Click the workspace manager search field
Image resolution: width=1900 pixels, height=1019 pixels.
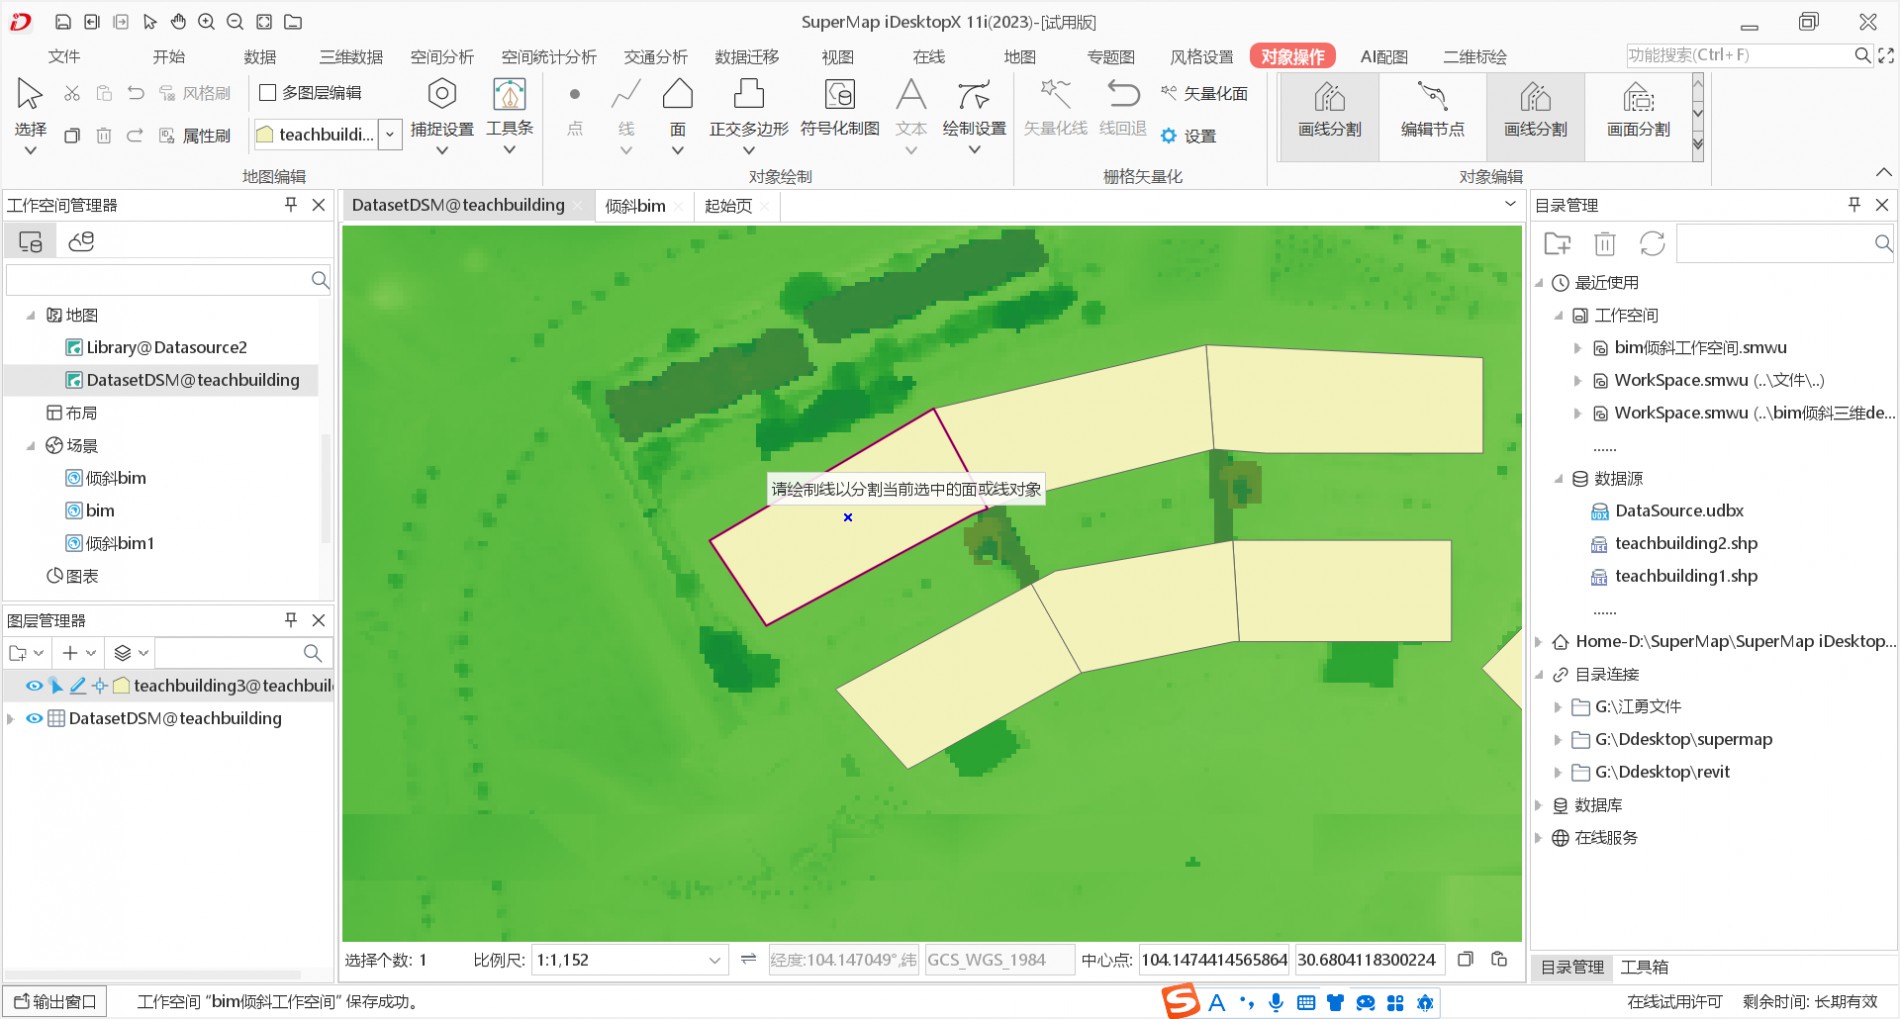coord(158,280)
